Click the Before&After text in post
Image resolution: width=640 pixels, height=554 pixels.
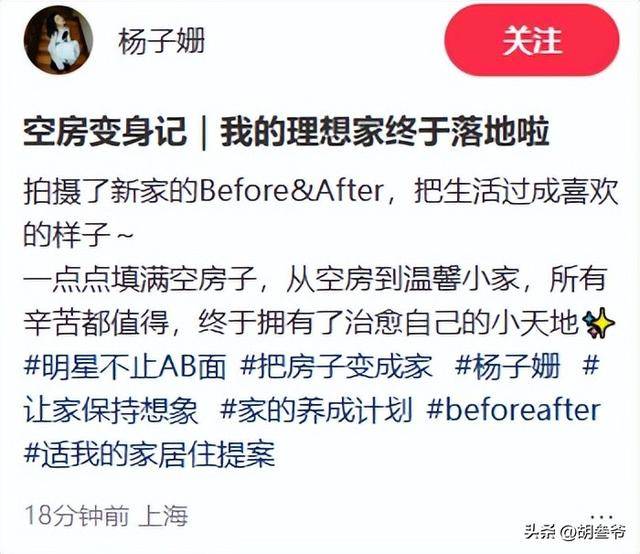[292, 191]
